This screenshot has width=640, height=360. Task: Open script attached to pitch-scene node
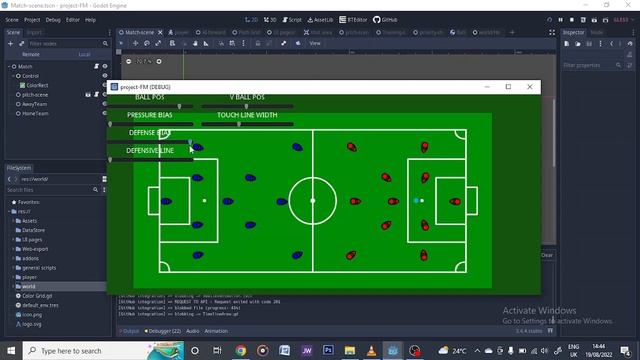click(97, 94)
